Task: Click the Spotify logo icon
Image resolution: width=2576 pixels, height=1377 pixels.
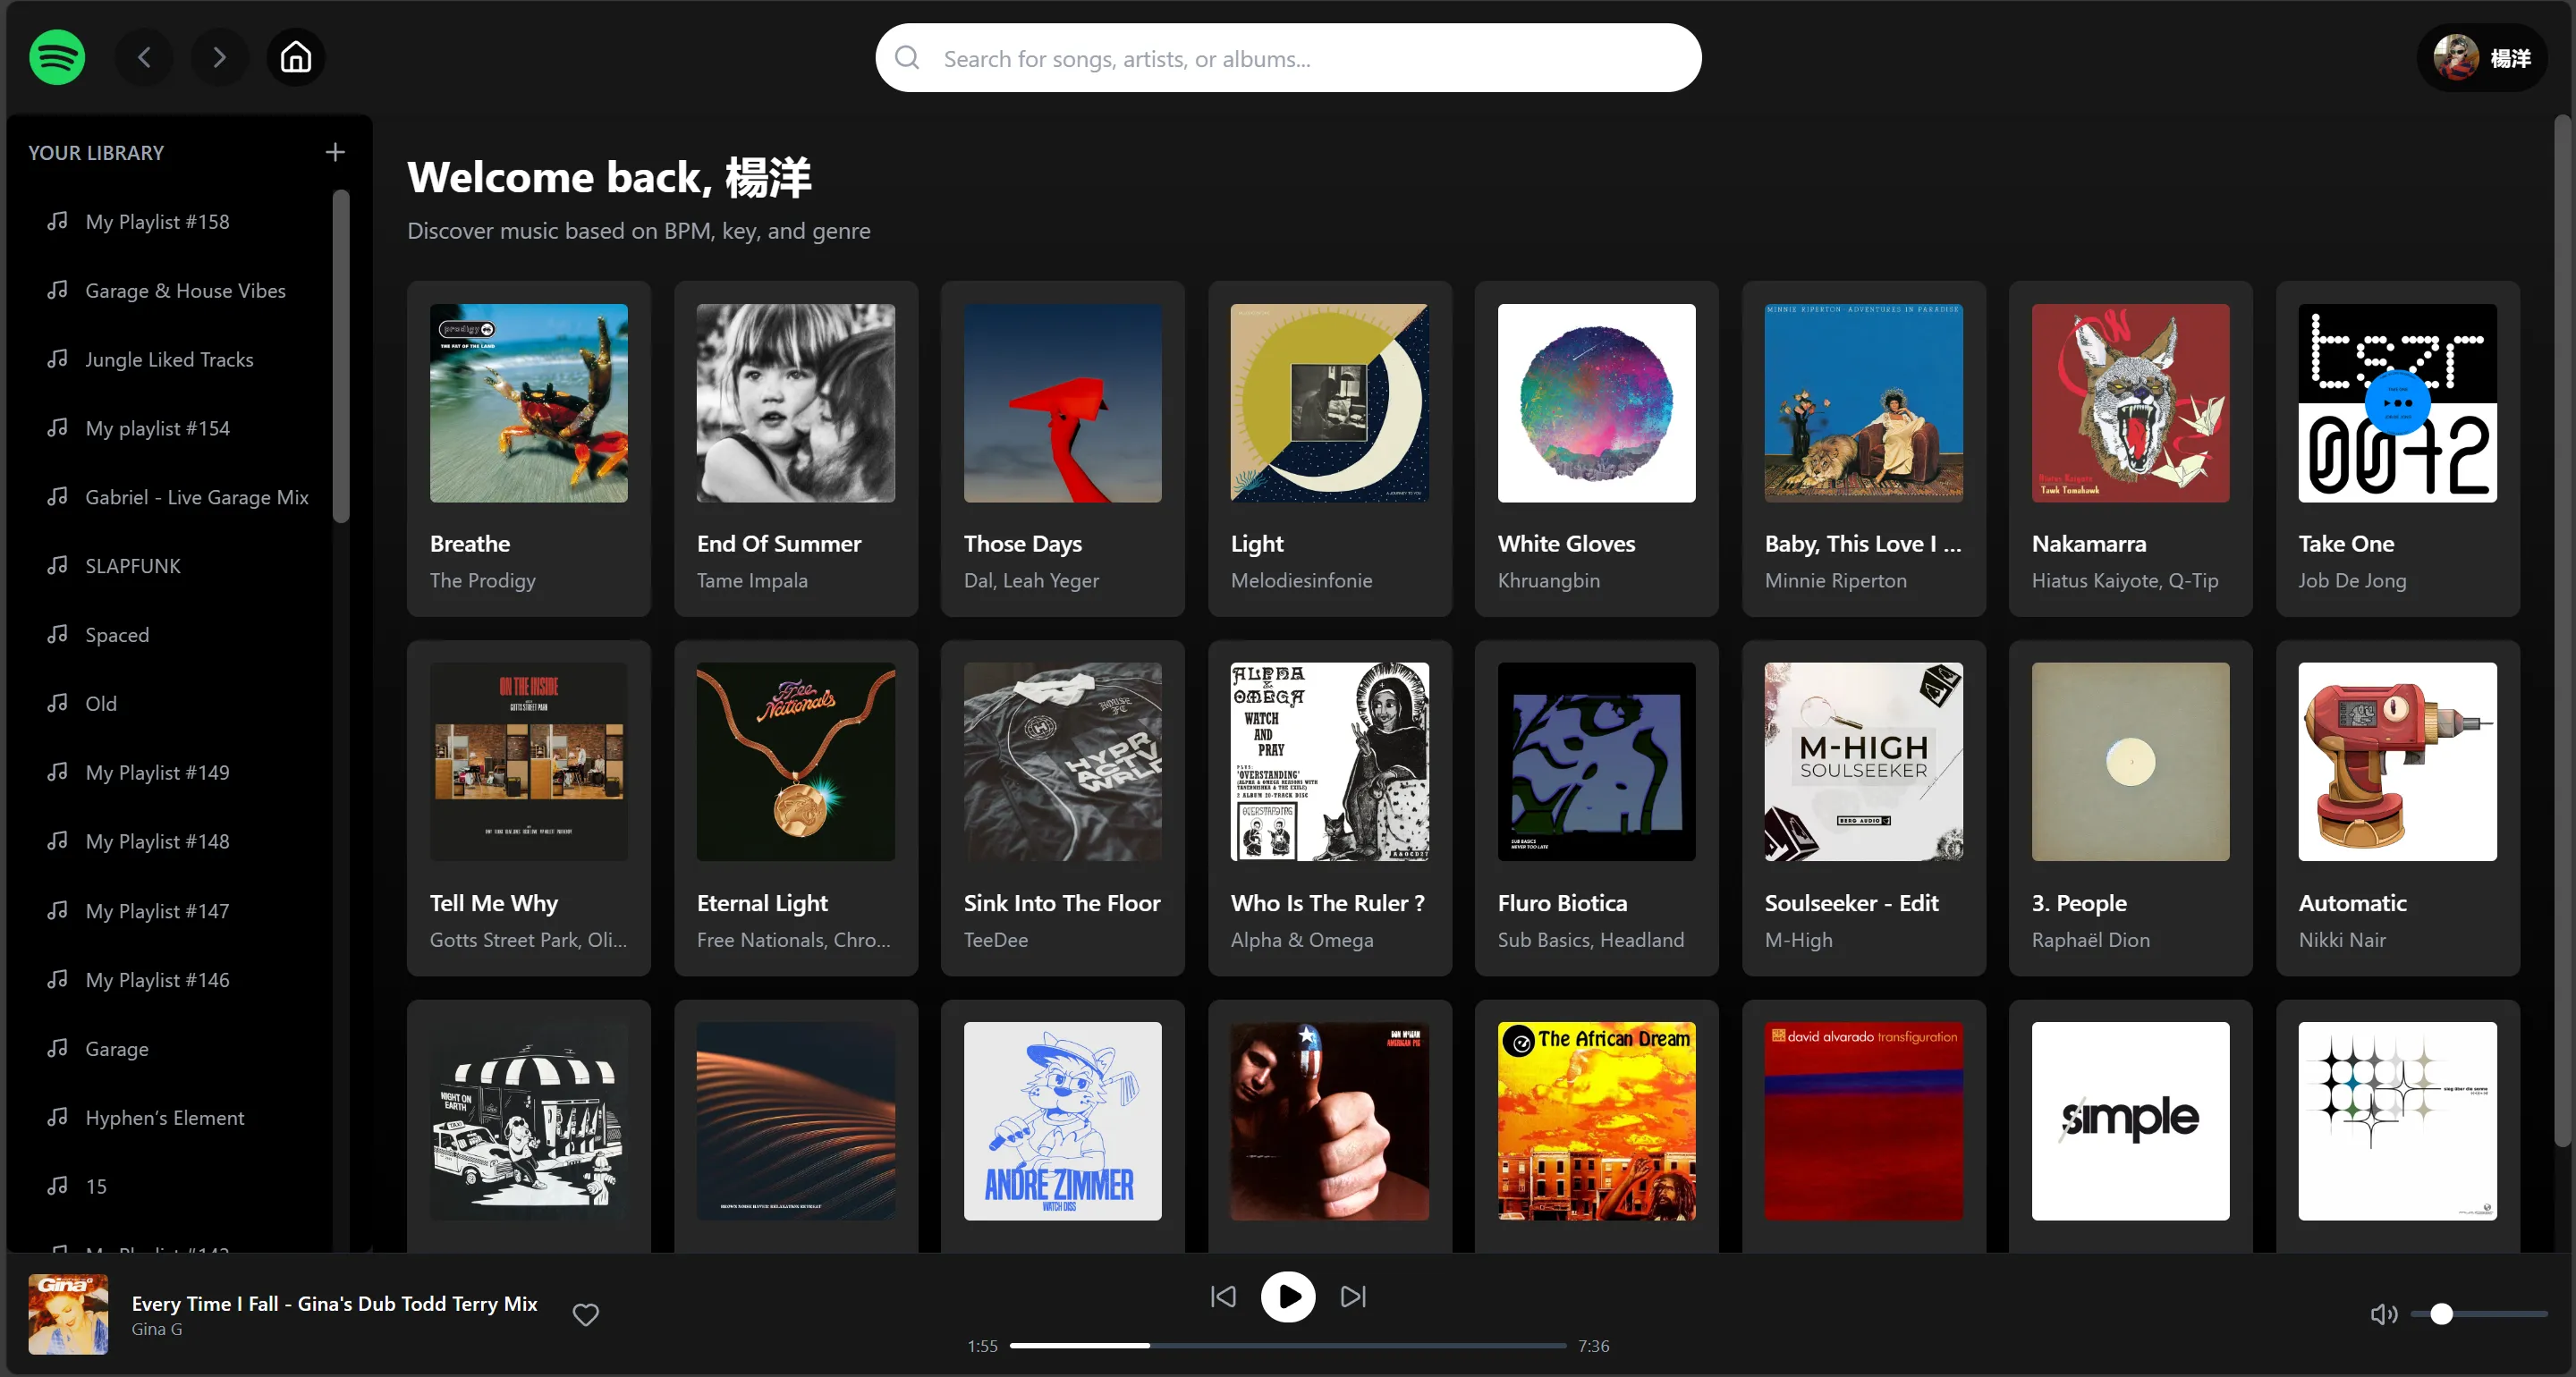Action: point(57,58)
